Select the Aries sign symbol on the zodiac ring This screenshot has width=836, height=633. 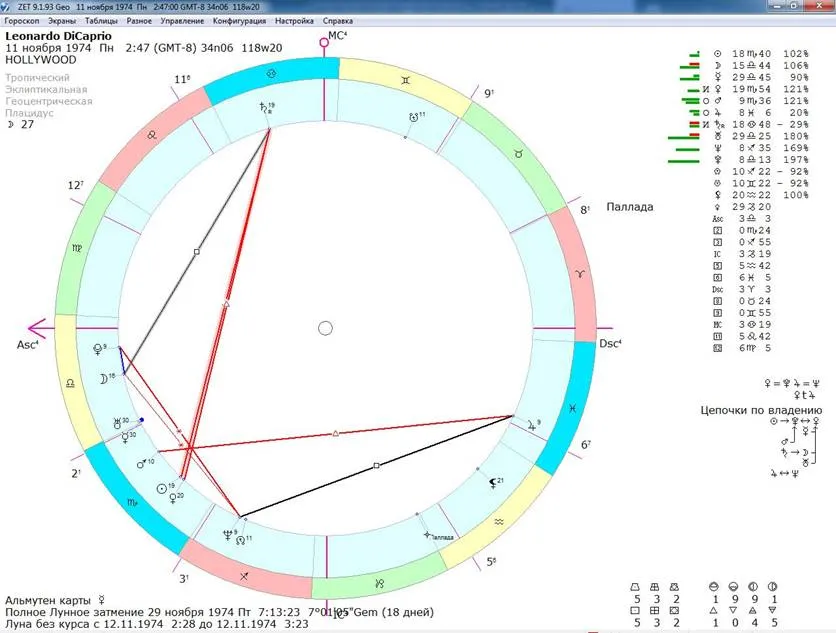(x=578, y=272)
